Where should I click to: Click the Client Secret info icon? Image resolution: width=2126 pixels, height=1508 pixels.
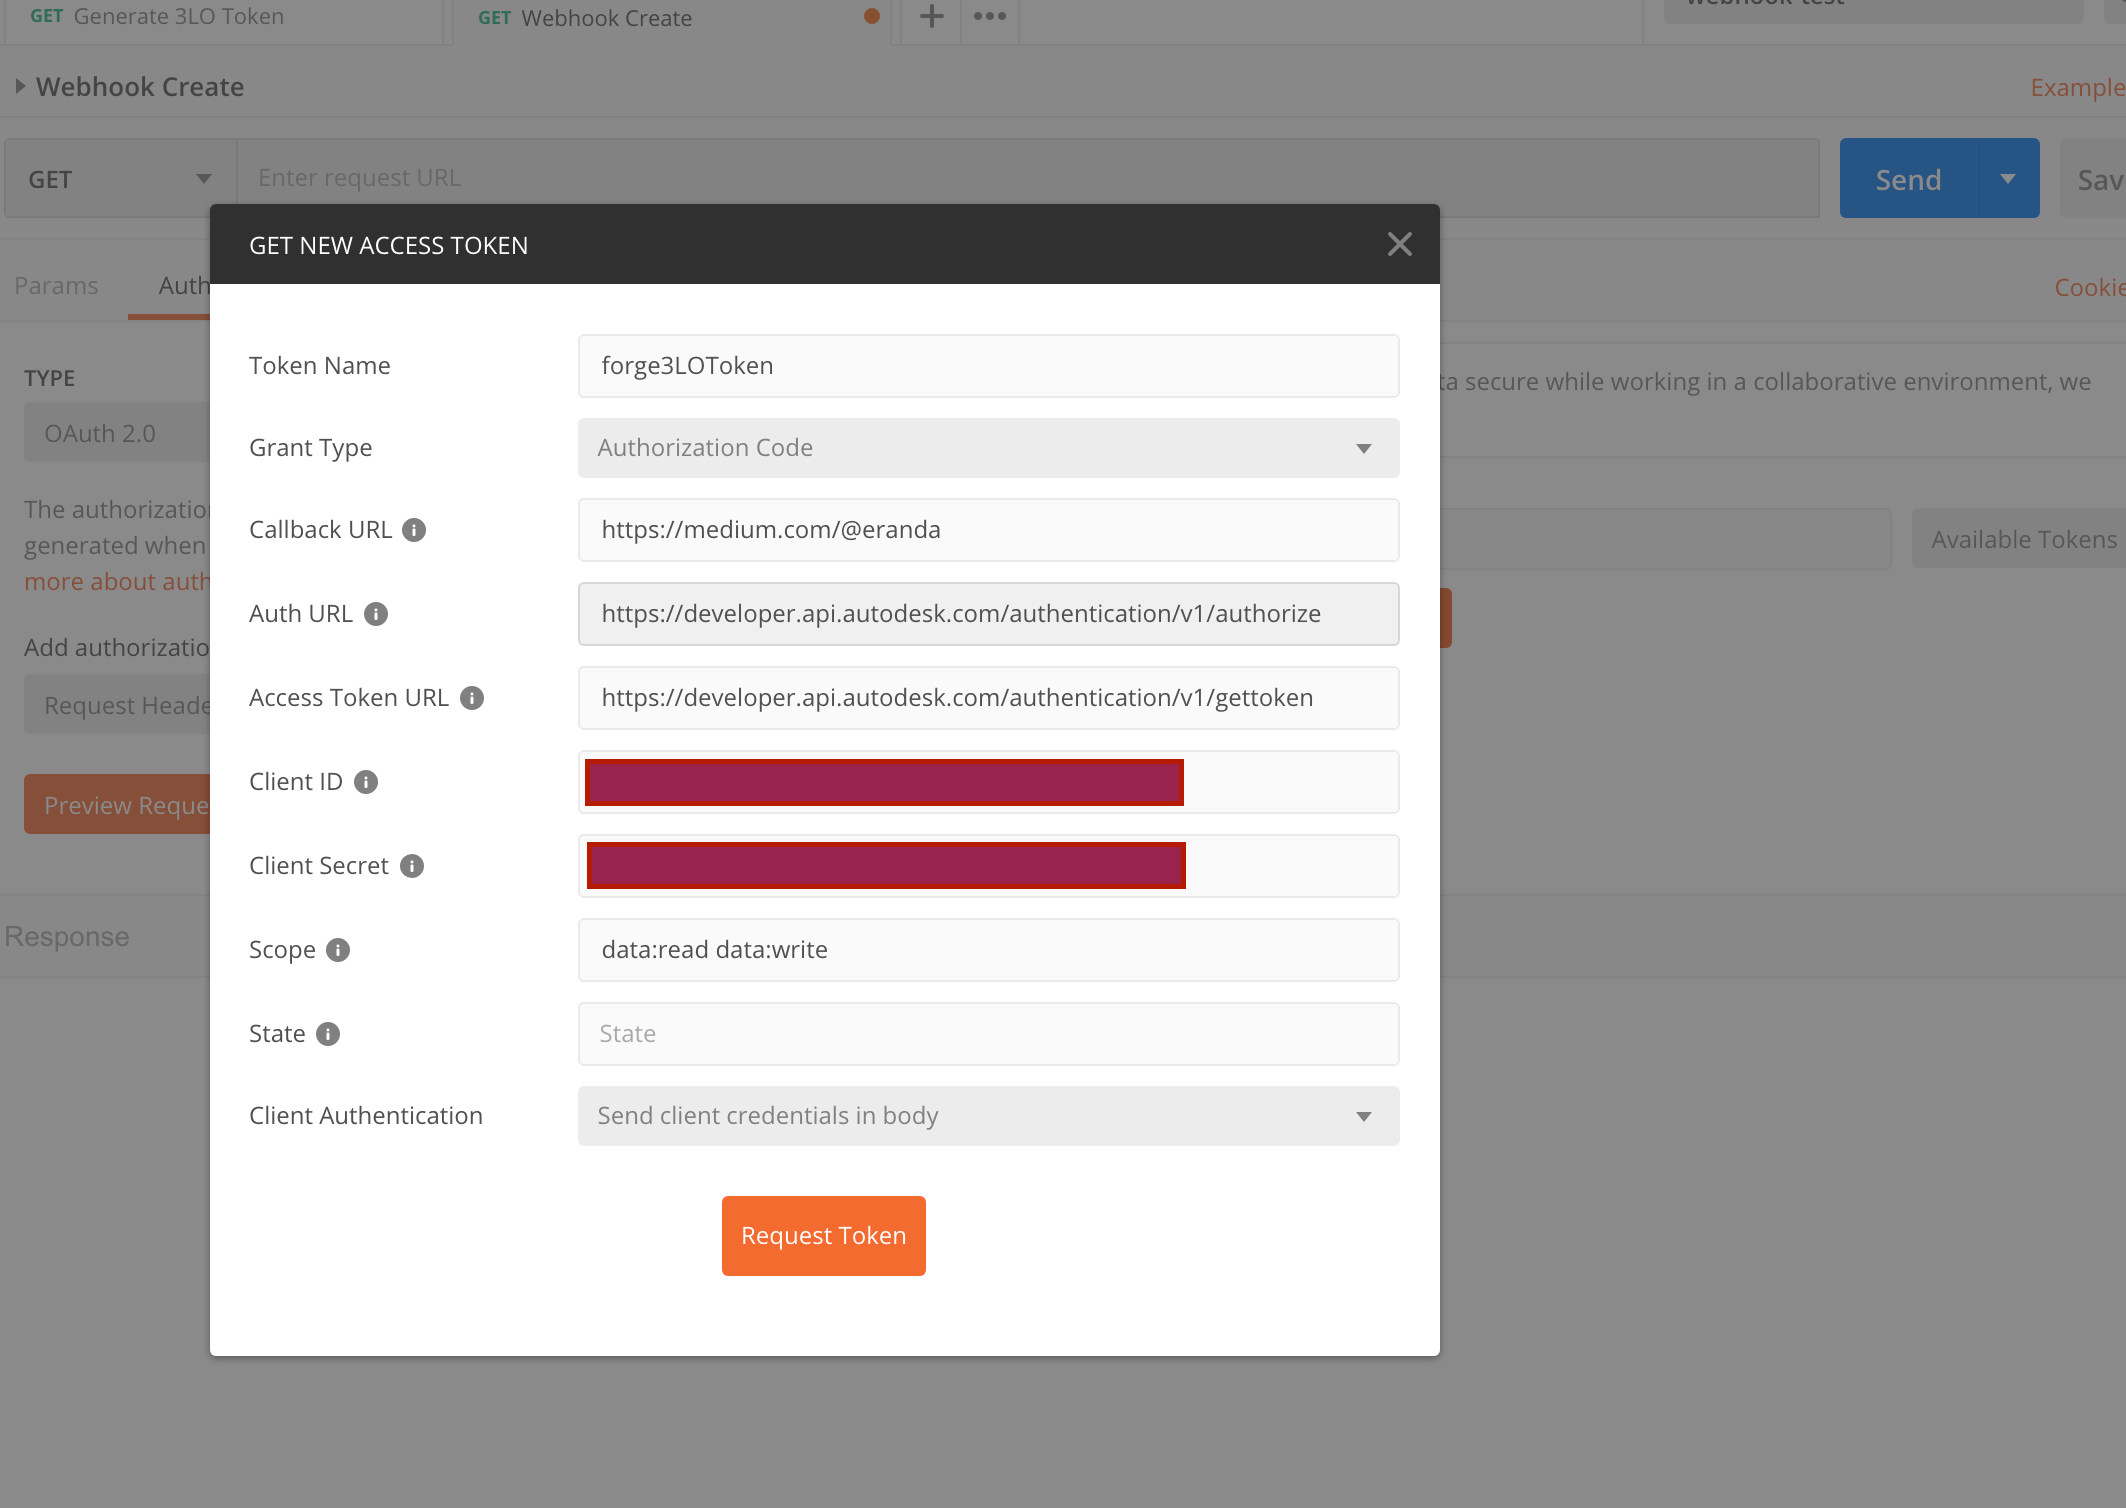[x=411, y=866]
